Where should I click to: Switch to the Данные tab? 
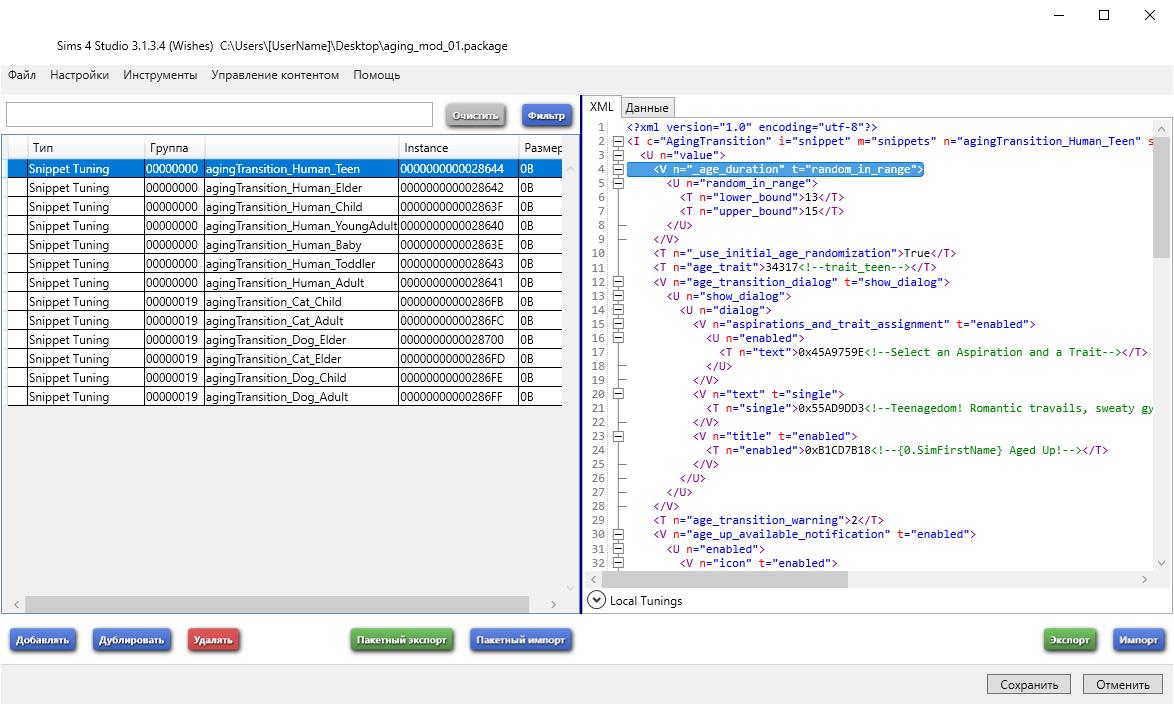[x=647, y=108]
